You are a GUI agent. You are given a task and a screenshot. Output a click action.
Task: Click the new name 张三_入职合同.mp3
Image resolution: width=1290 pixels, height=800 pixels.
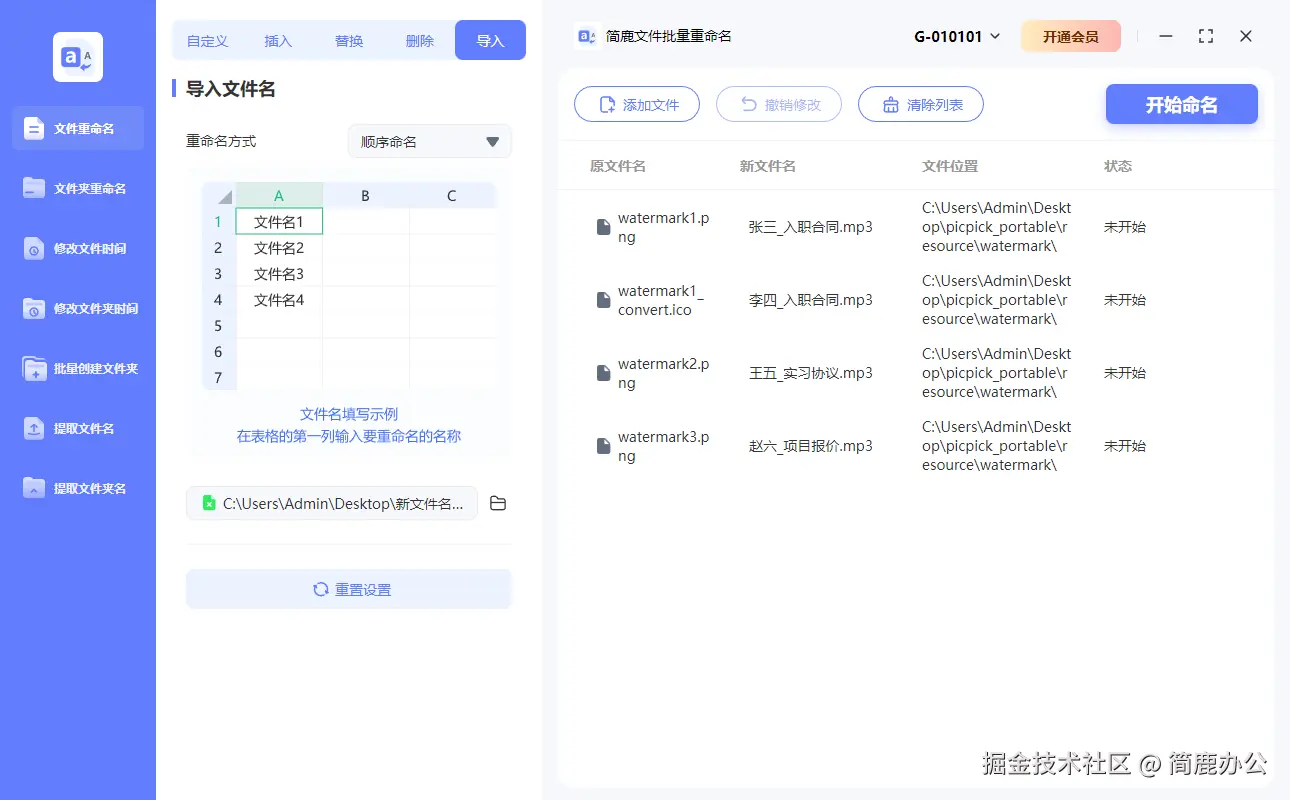(810, 227)
